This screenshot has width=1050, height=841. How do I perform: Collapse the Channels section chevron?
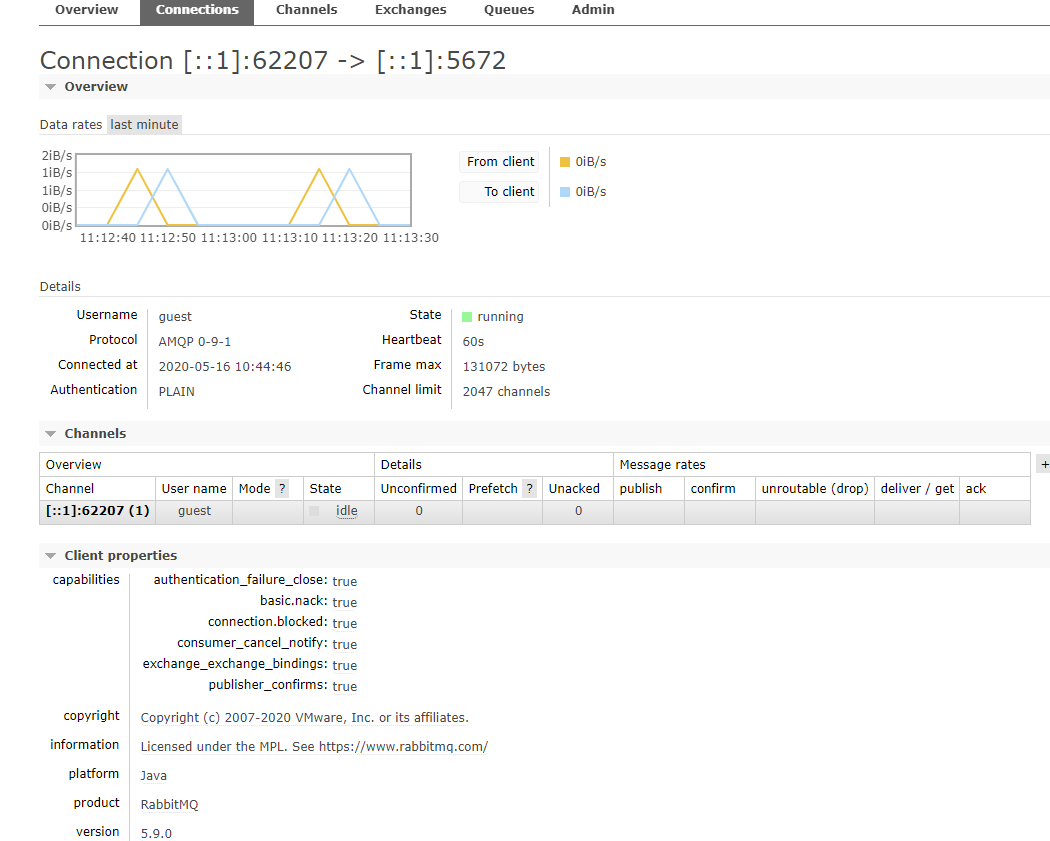point(50,433)
